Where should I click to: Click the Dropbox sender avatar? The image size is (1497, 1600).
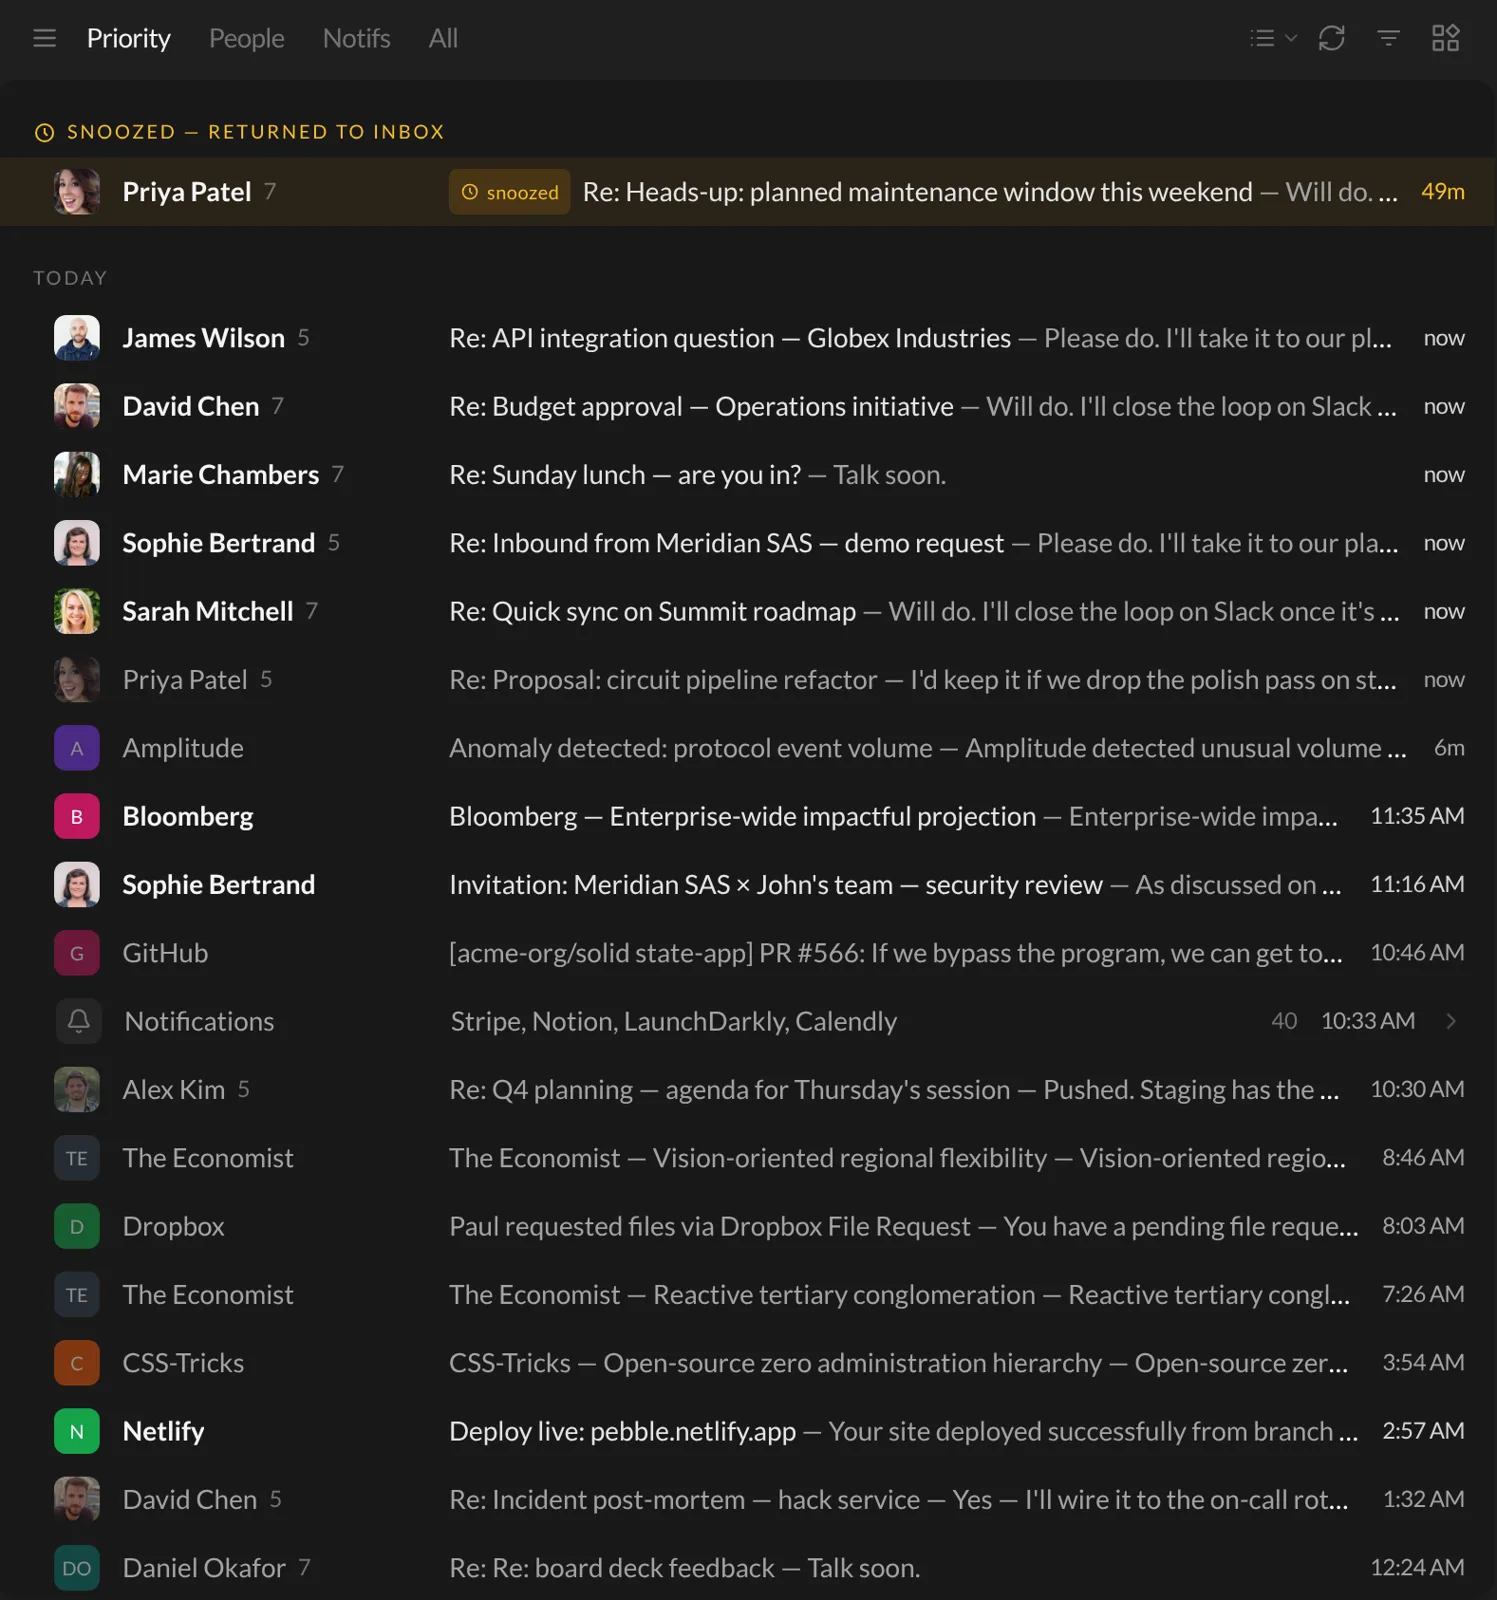[77, 1226]
